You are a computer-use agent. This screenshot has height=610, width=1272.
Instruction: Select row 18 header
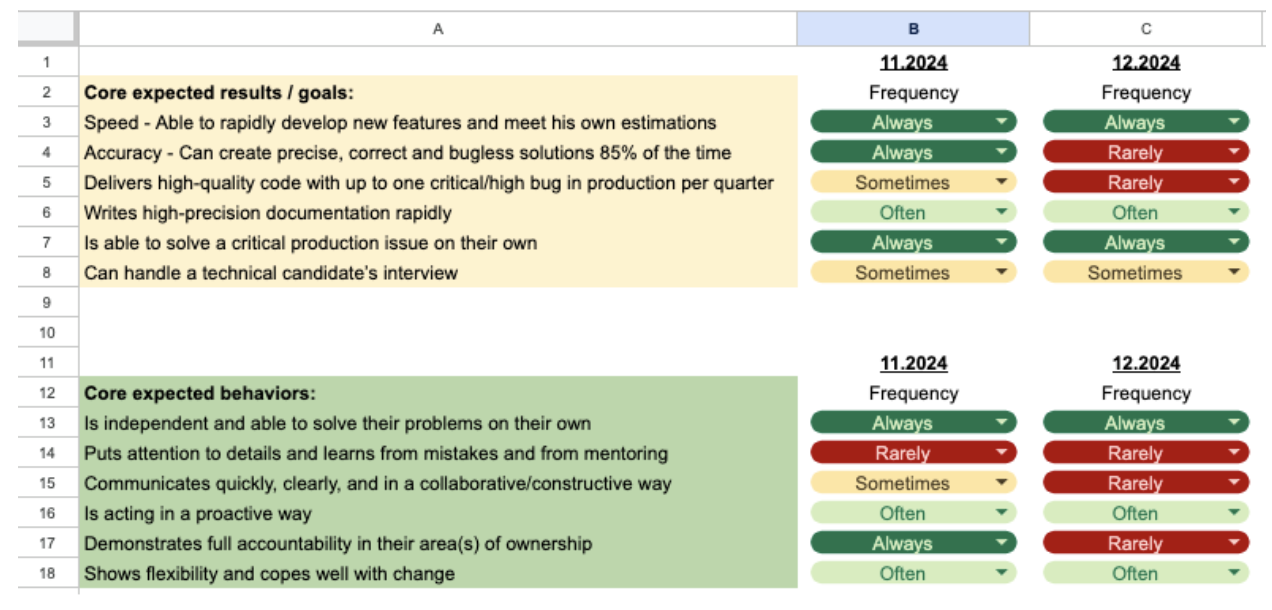point(47,573)
